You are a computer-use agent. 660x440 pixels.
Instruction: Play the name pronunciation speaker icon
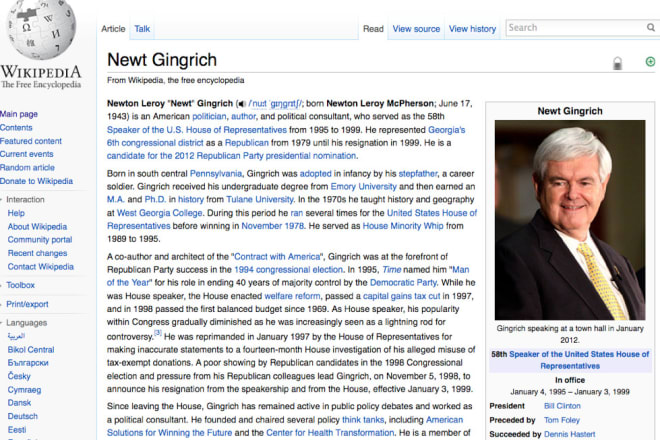tap(240, 103)
